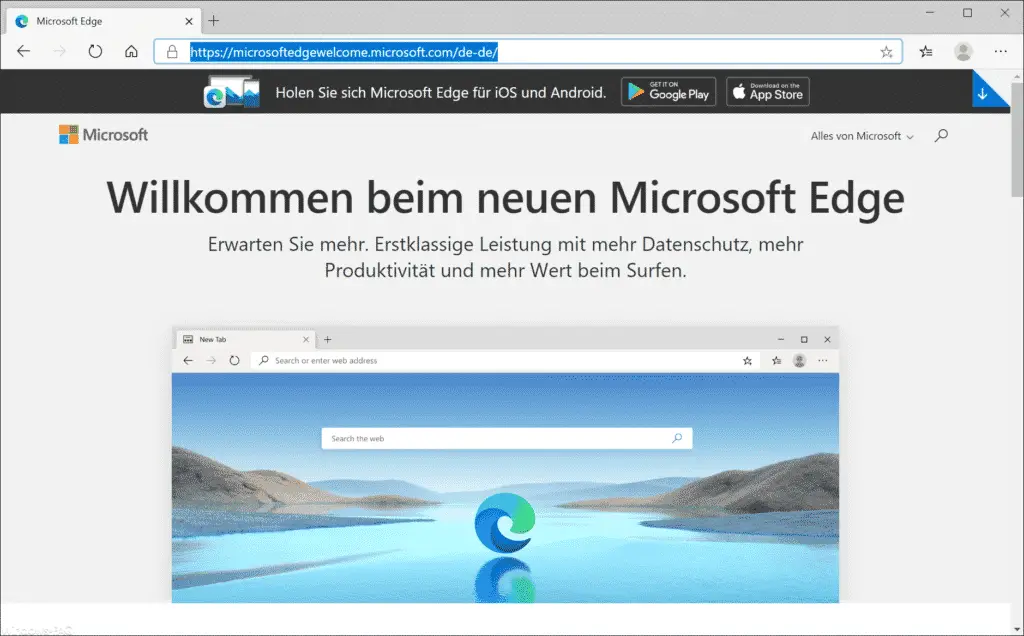Minimize the Edge window

tap(930, 12)
